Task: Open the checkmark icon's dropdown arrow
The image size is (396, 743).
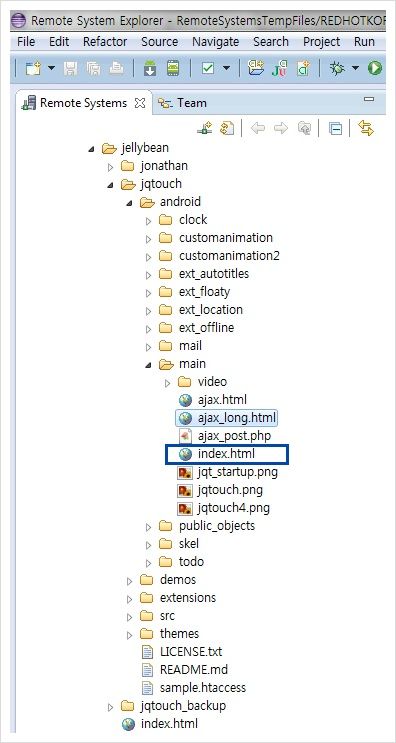Action: pos(226,69)
